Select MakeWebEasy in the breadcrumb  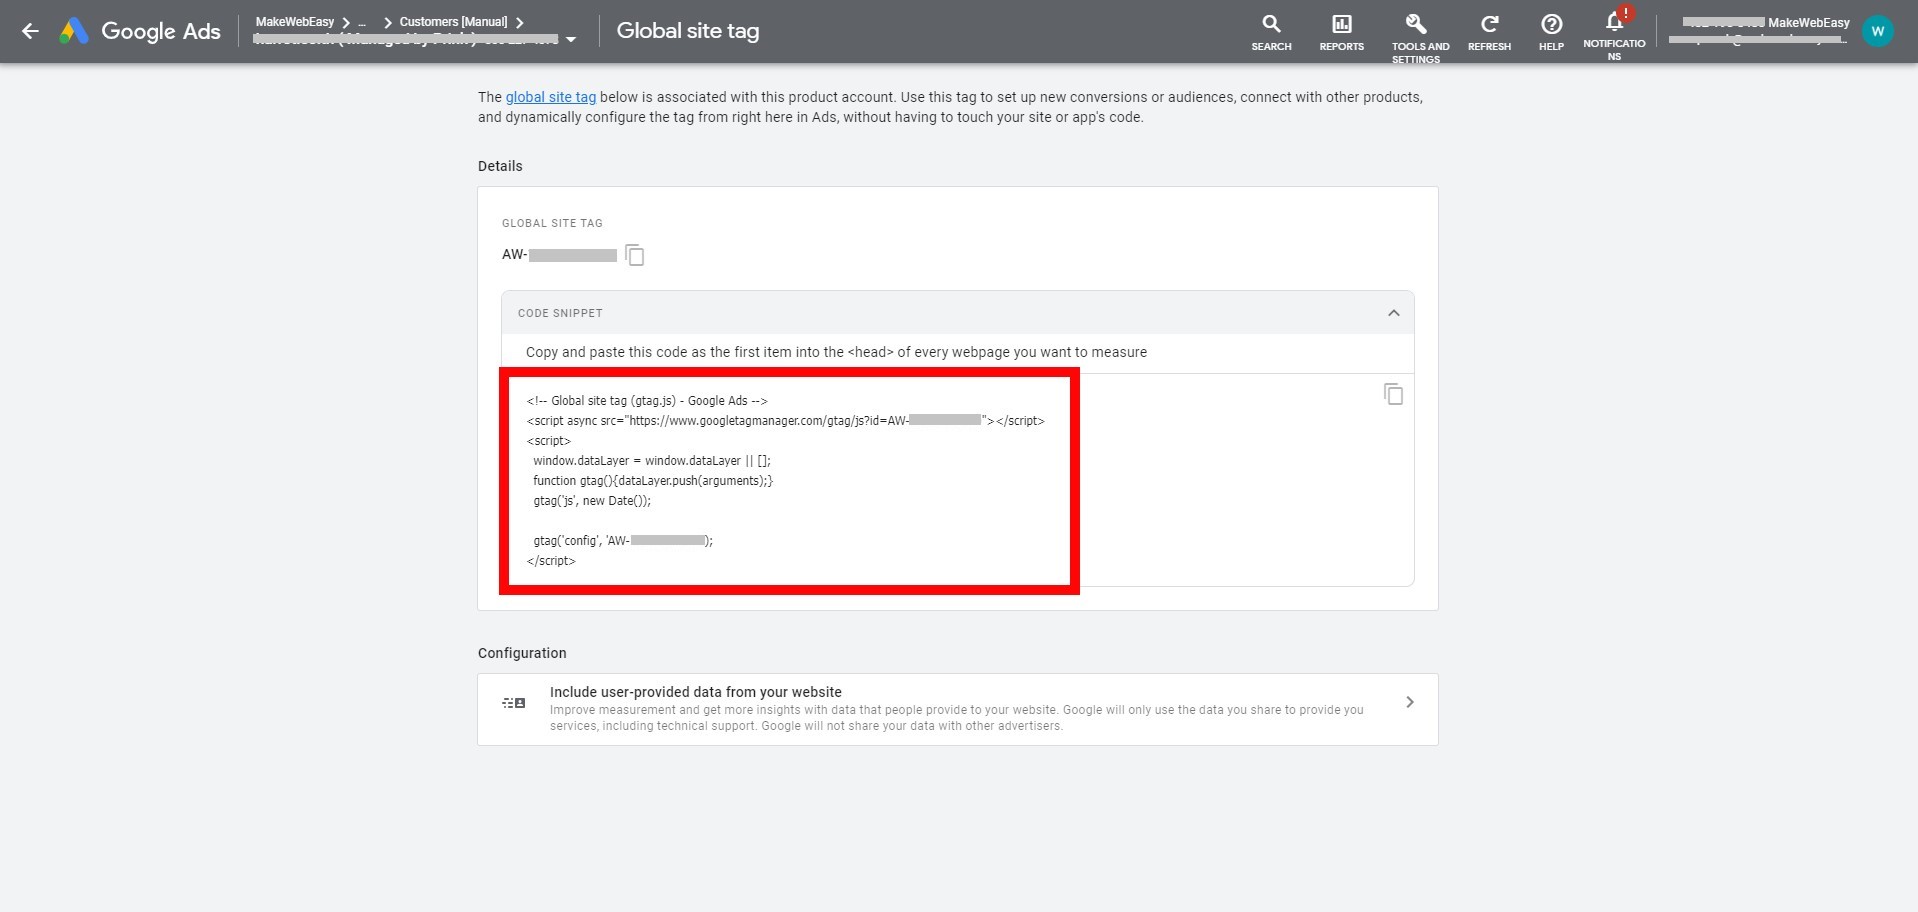point(294,21)
